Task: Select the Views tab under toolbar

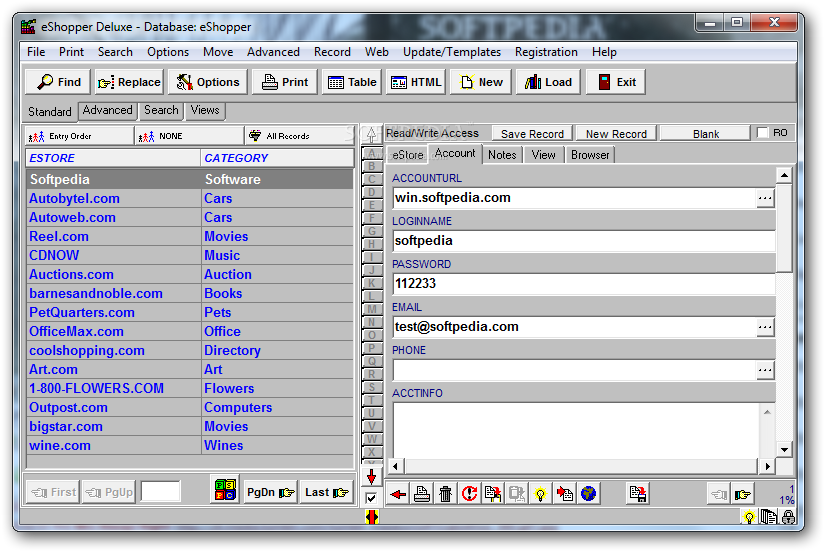Action: point(205,110)
